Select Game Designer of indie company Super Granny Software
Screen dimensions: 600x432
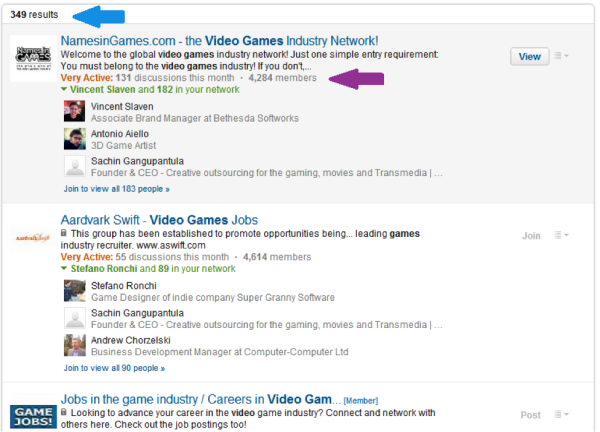213,297
